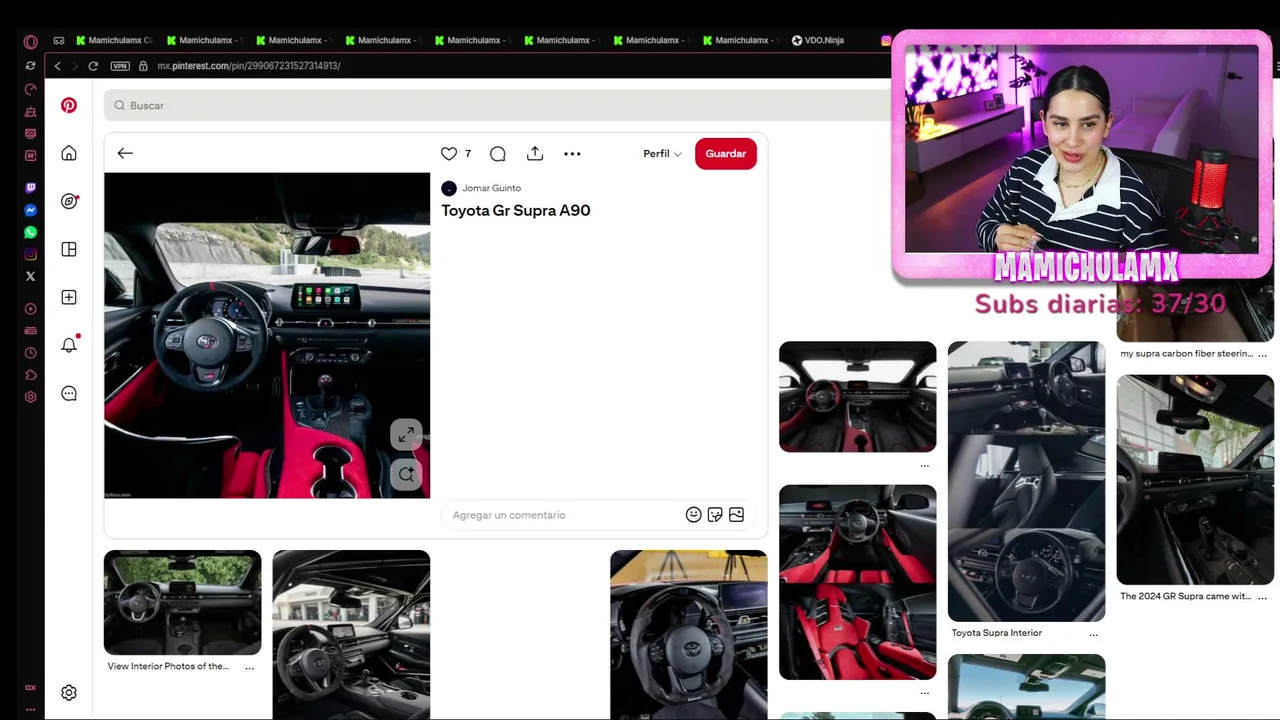
Task: Return to previous page with pin back arrow
Action: 125,153
